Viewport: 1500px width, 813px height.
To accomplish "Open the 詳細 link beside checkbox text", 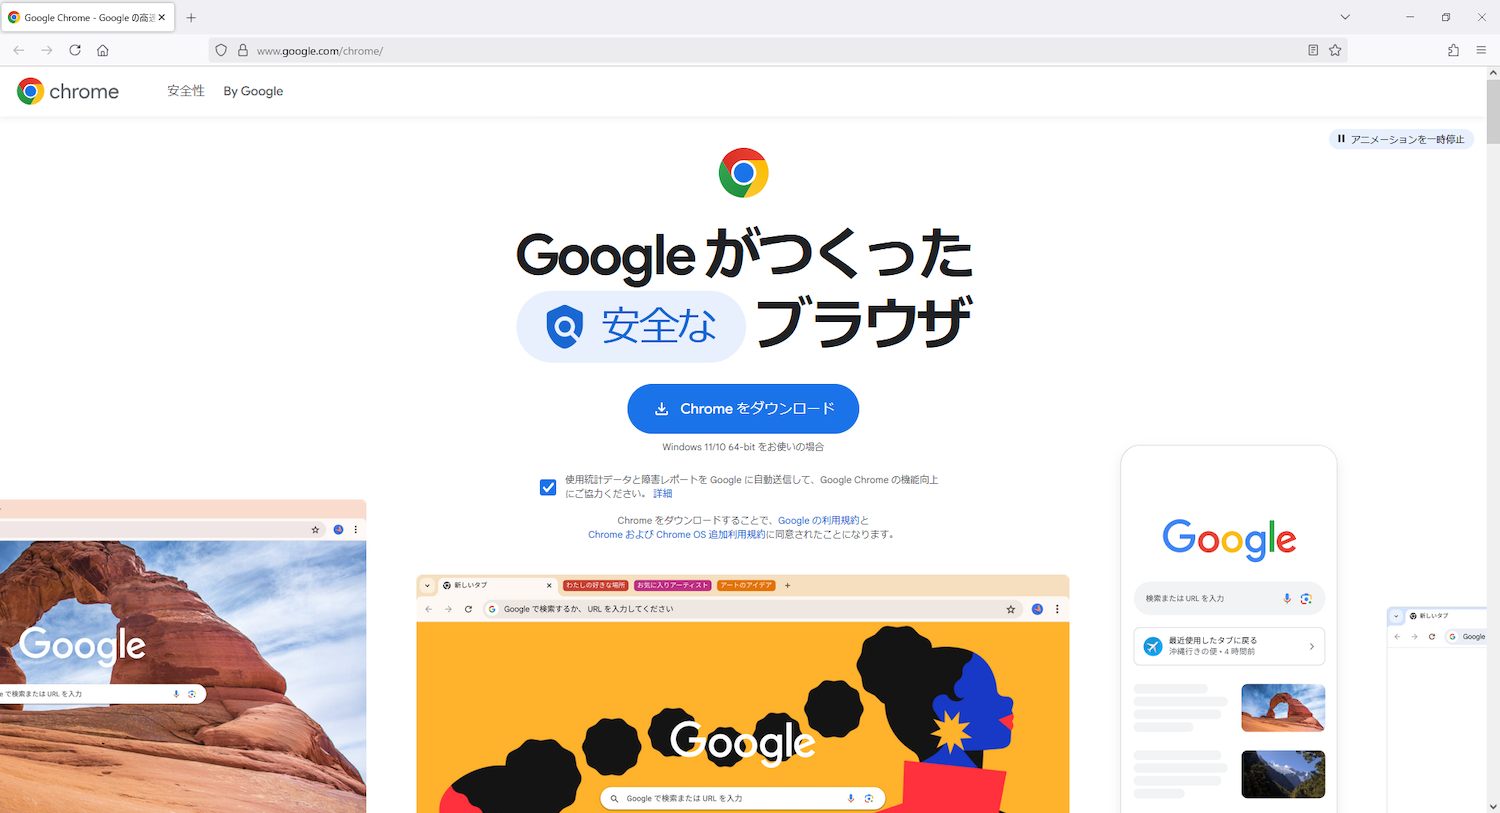I will (x=662, y=494).
